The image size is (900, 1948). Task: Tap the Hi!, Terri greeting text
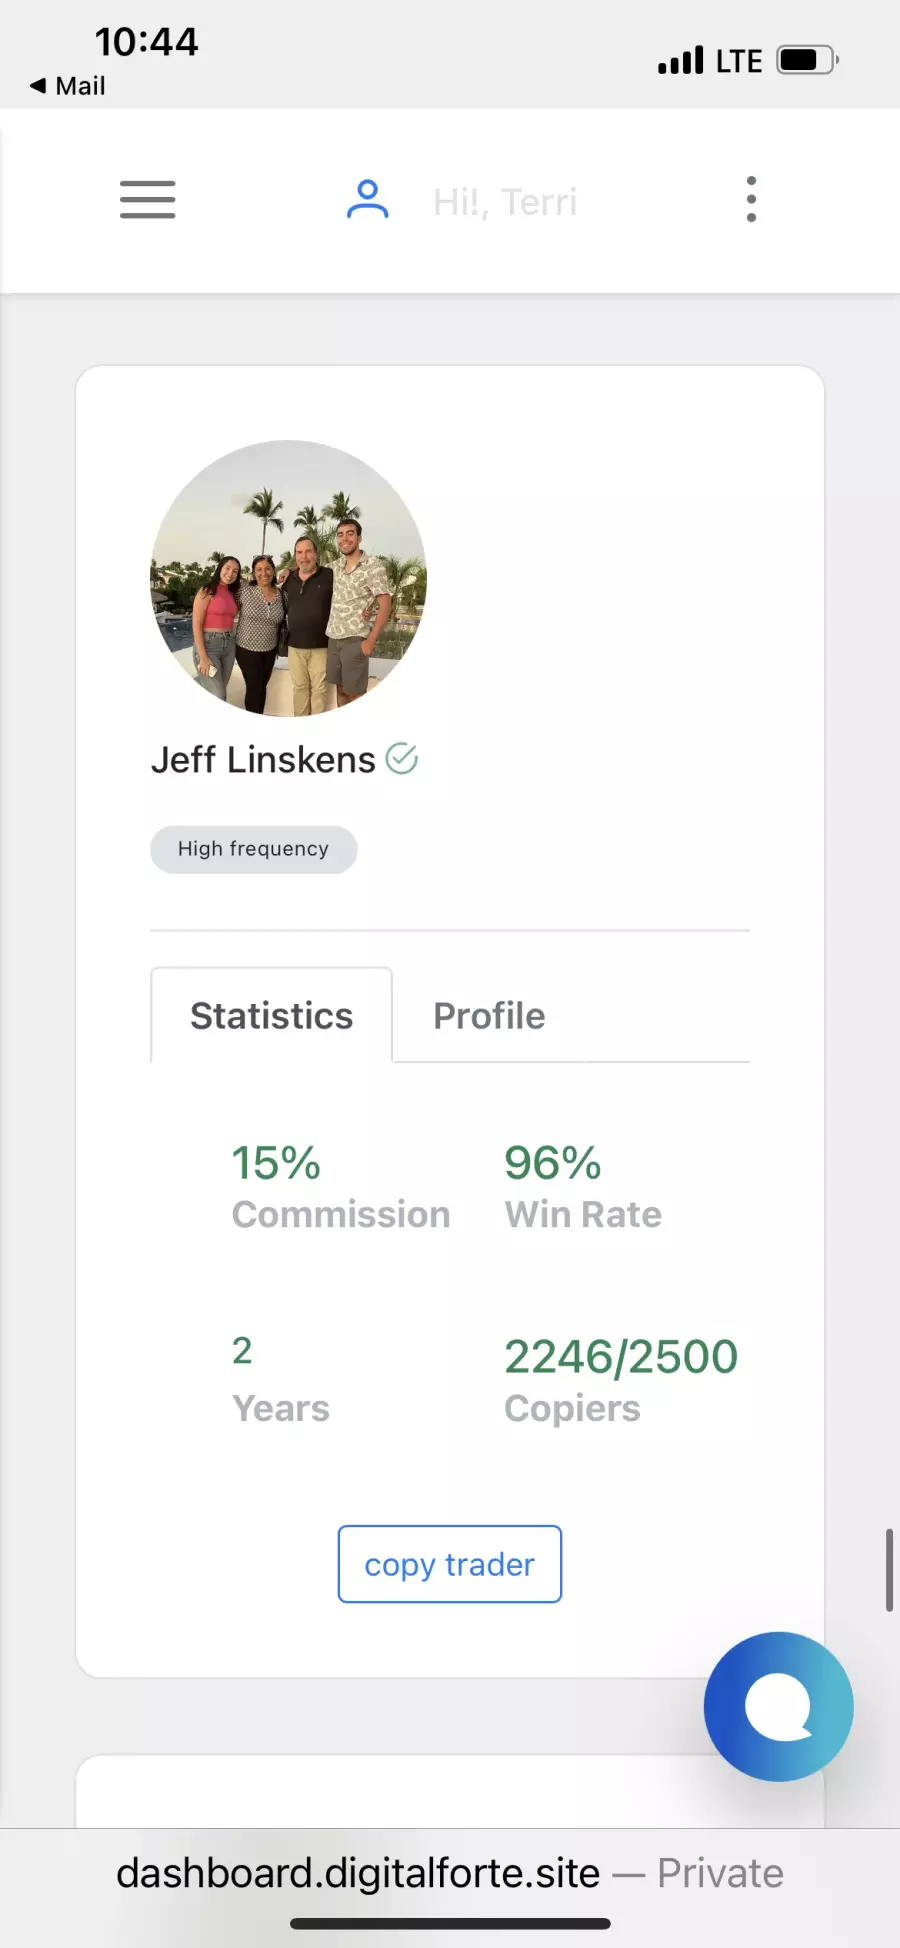[x=505, y=202]
